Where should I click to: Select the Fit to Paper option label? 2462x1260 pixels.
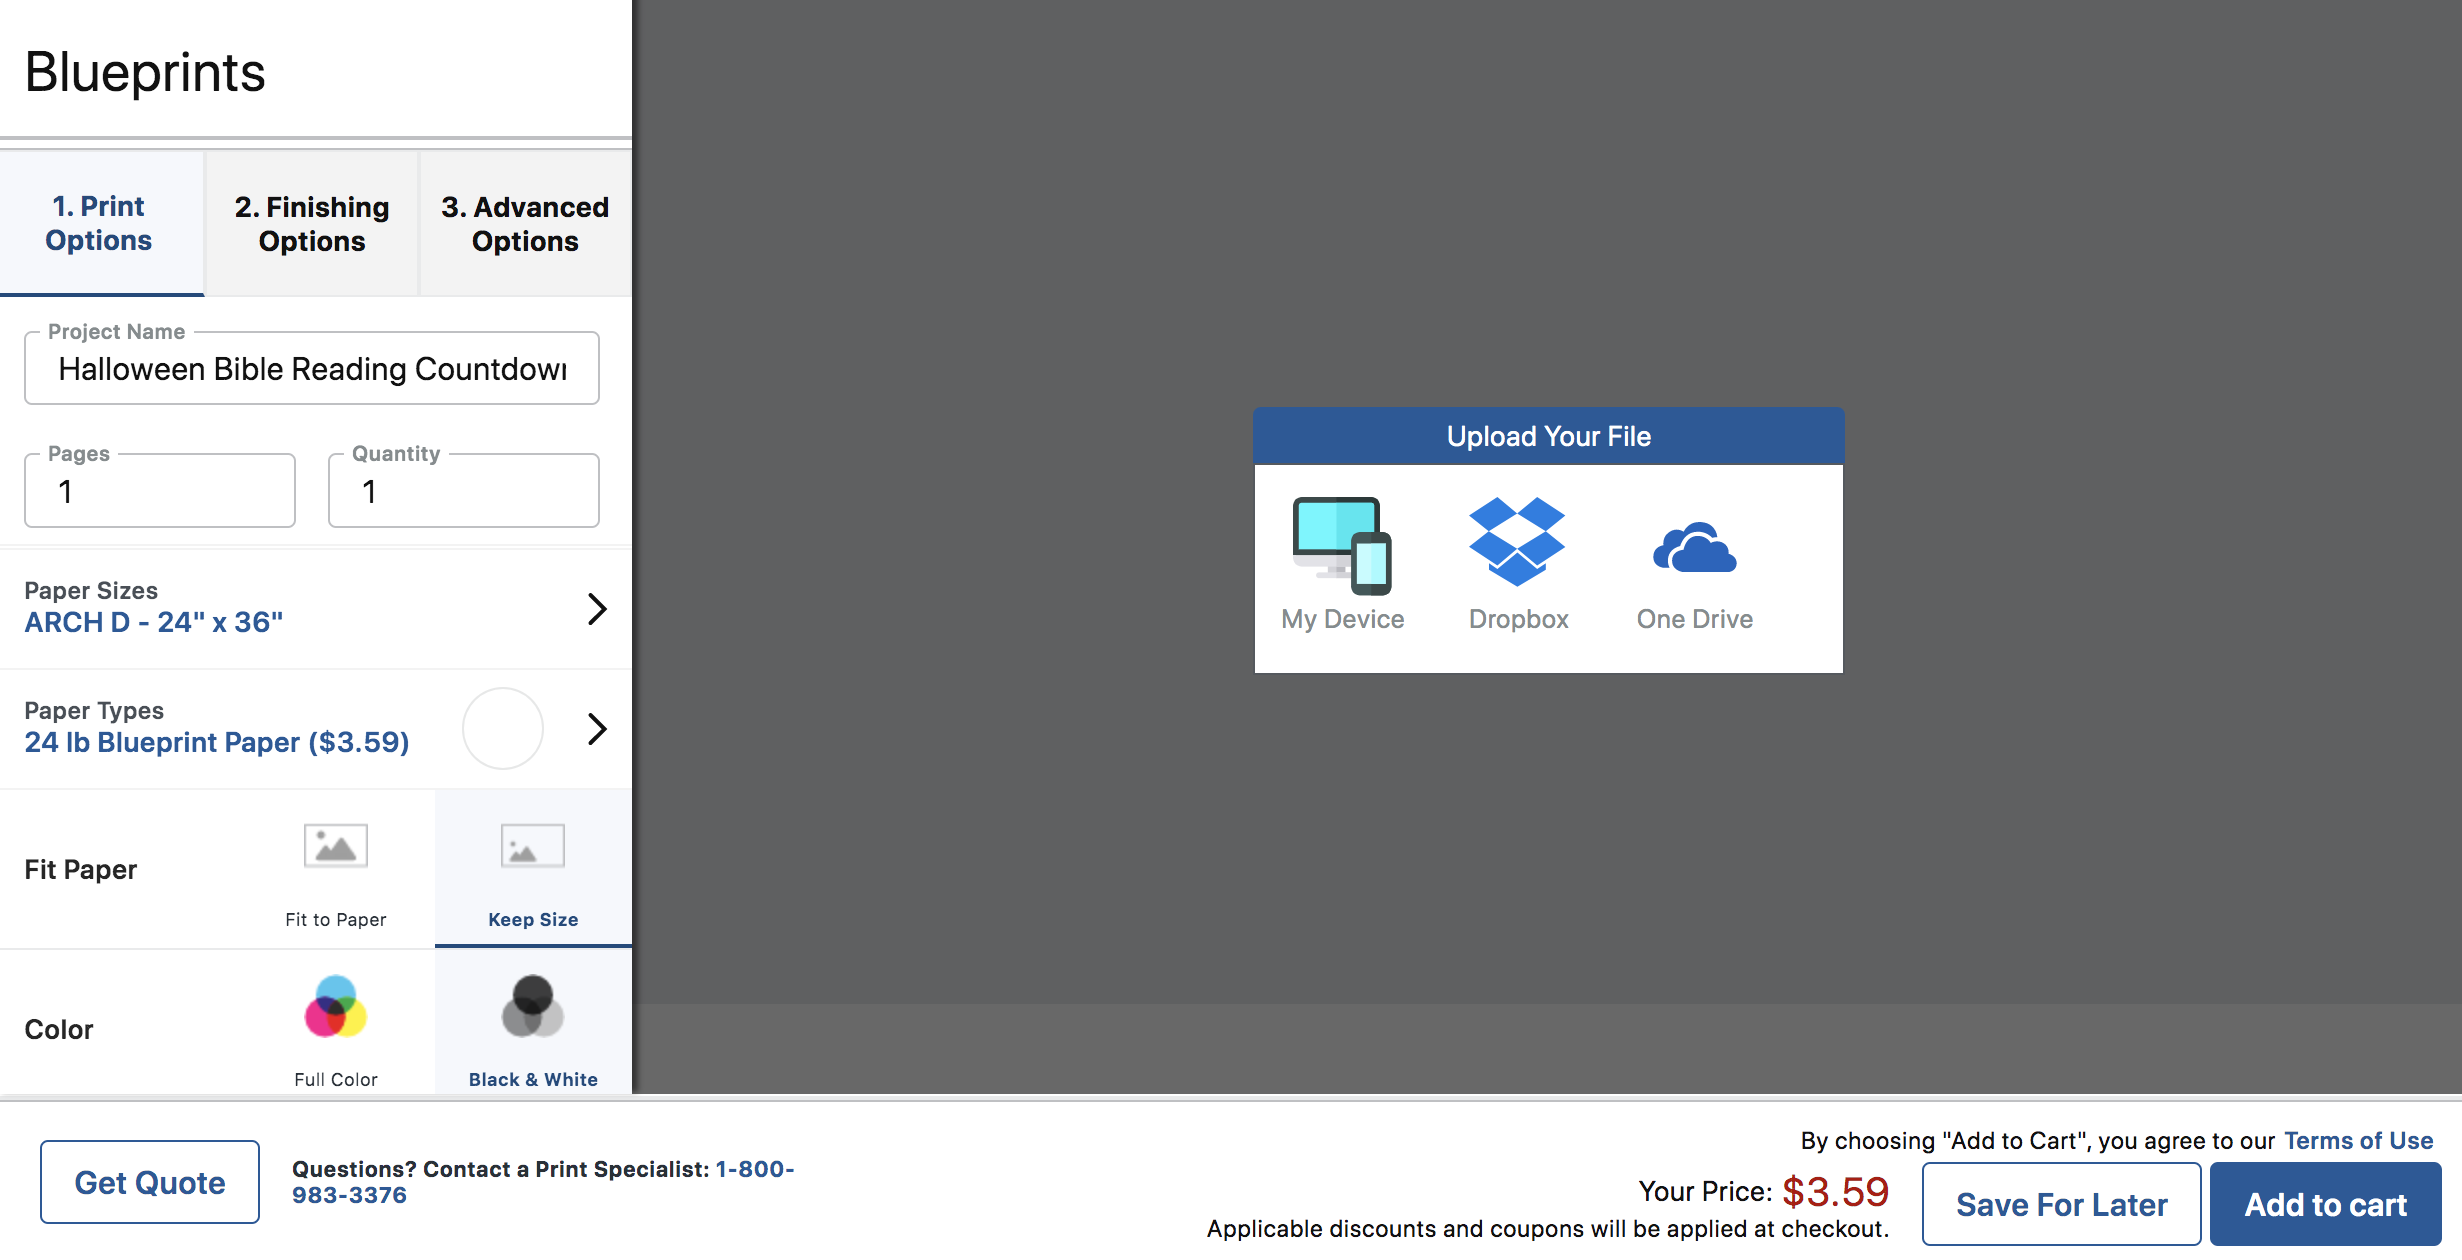point(336,919)
